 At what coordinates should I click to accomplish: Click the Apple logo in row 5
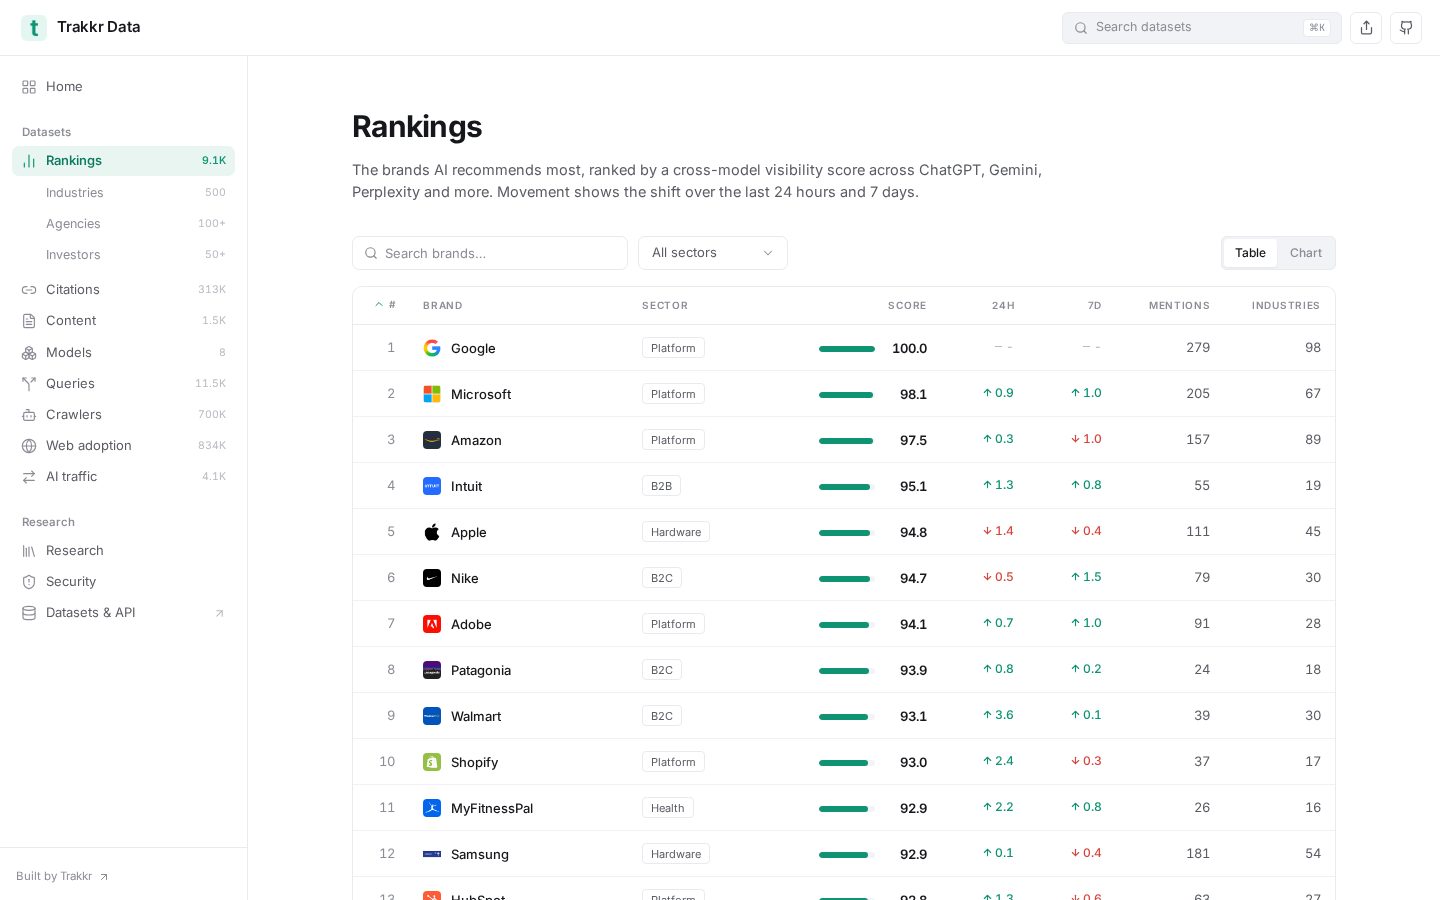click(x=432, y=532)
